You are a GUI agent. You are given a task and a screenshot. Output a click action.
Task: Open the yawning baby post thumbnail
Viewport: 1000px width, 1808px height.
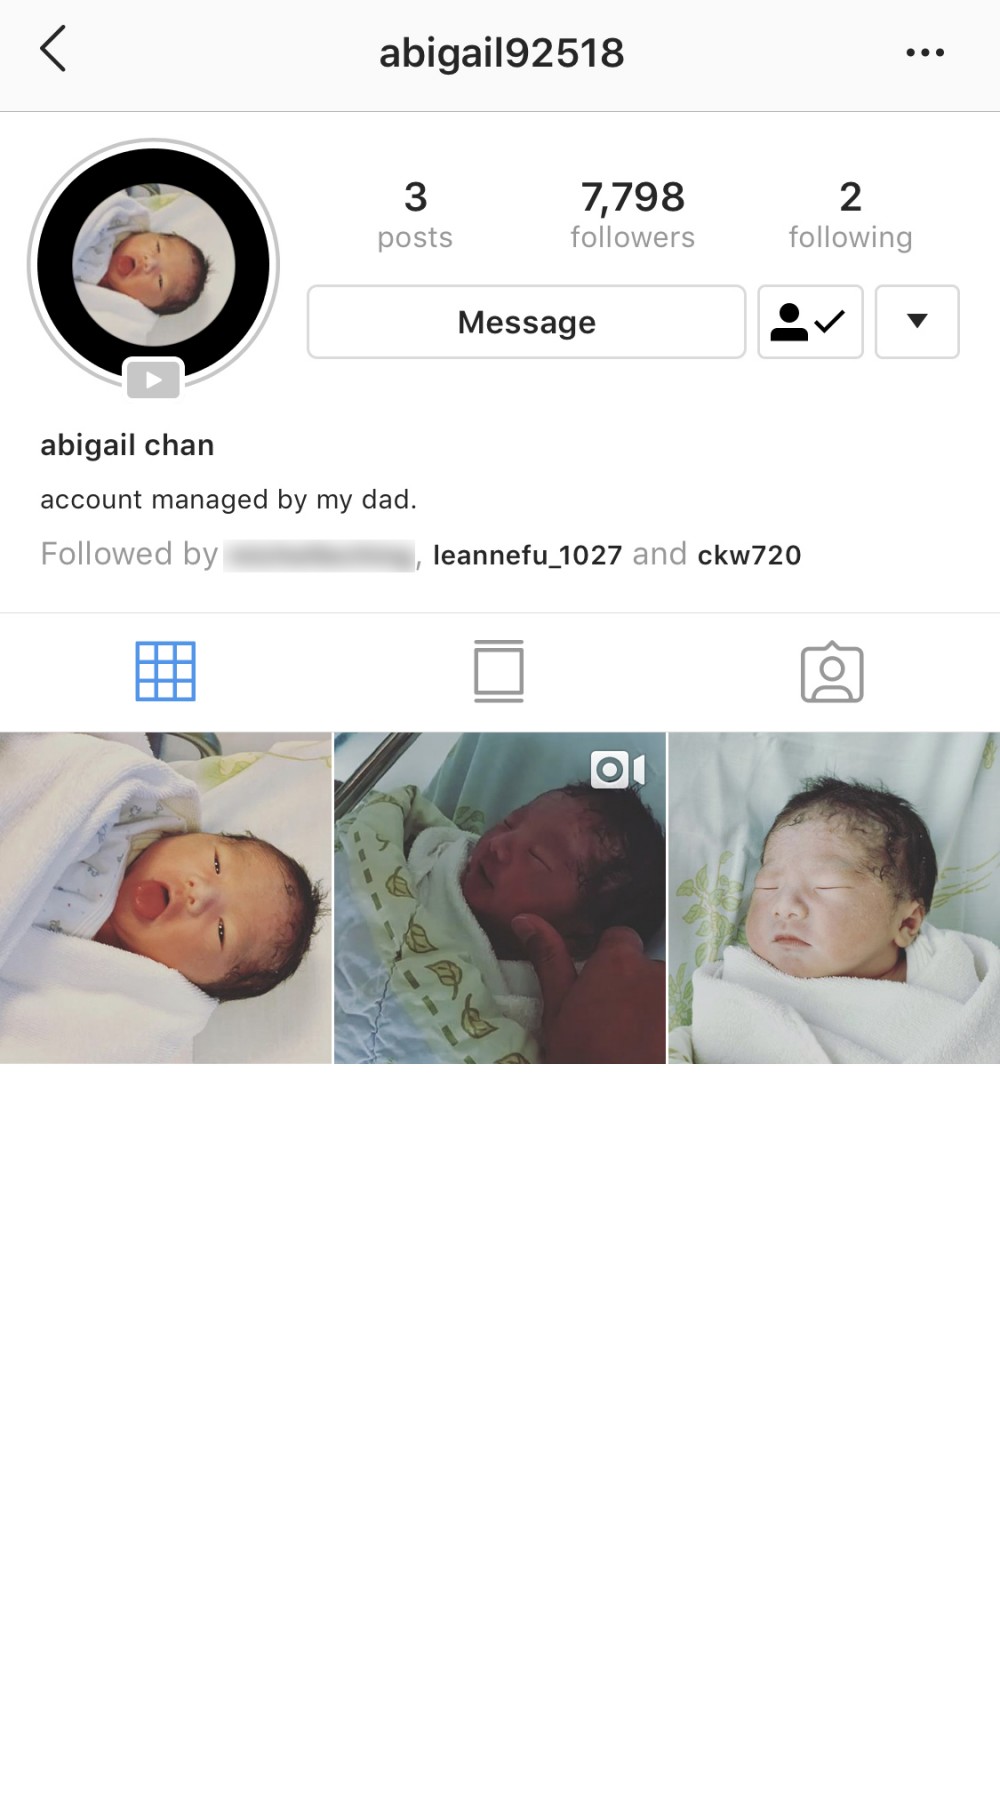(x=166, y=898)
